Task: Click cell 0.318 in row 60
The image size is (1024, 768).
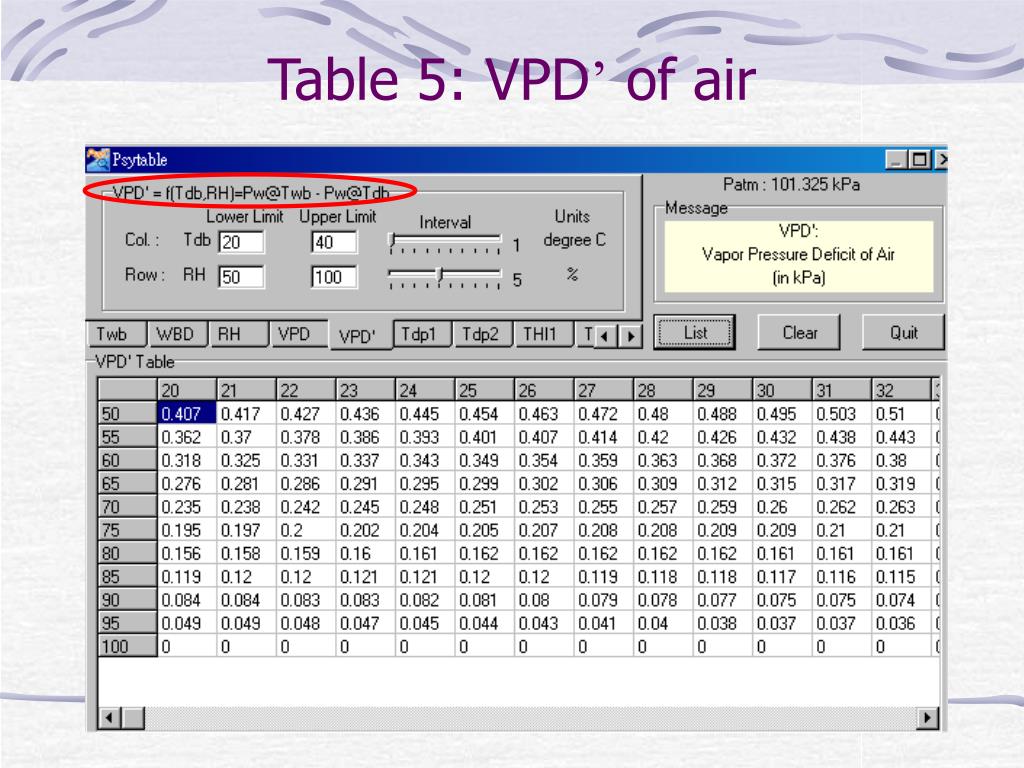Action: point(187,460)
